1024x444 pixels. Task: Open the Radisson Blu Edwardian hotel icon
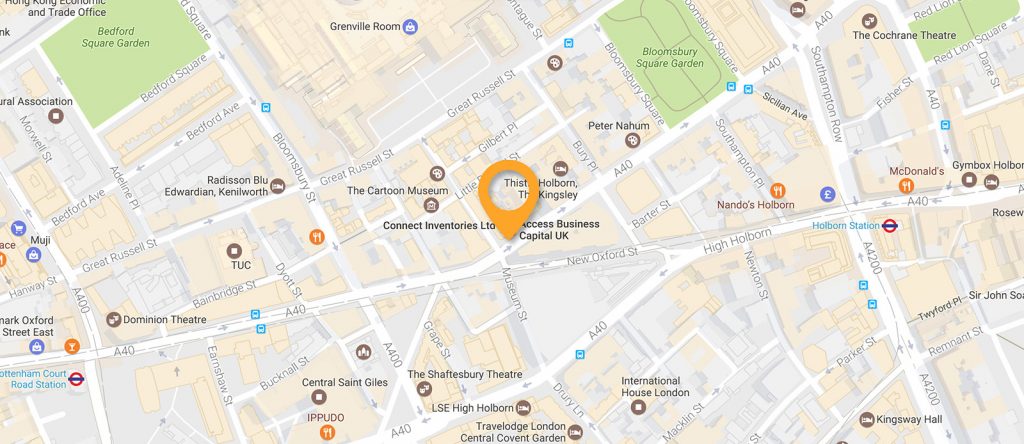pyautogui.click(x=278, y=186)
